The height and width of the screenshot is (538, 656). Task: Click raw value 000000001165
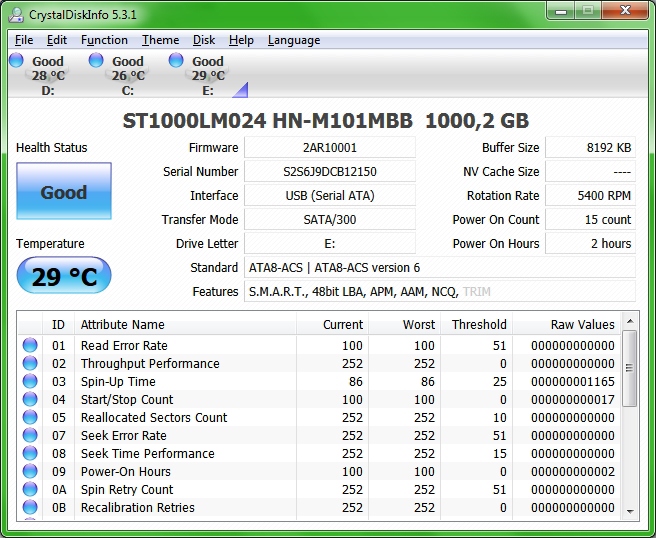pyautogui.click(x=573, y=382)
